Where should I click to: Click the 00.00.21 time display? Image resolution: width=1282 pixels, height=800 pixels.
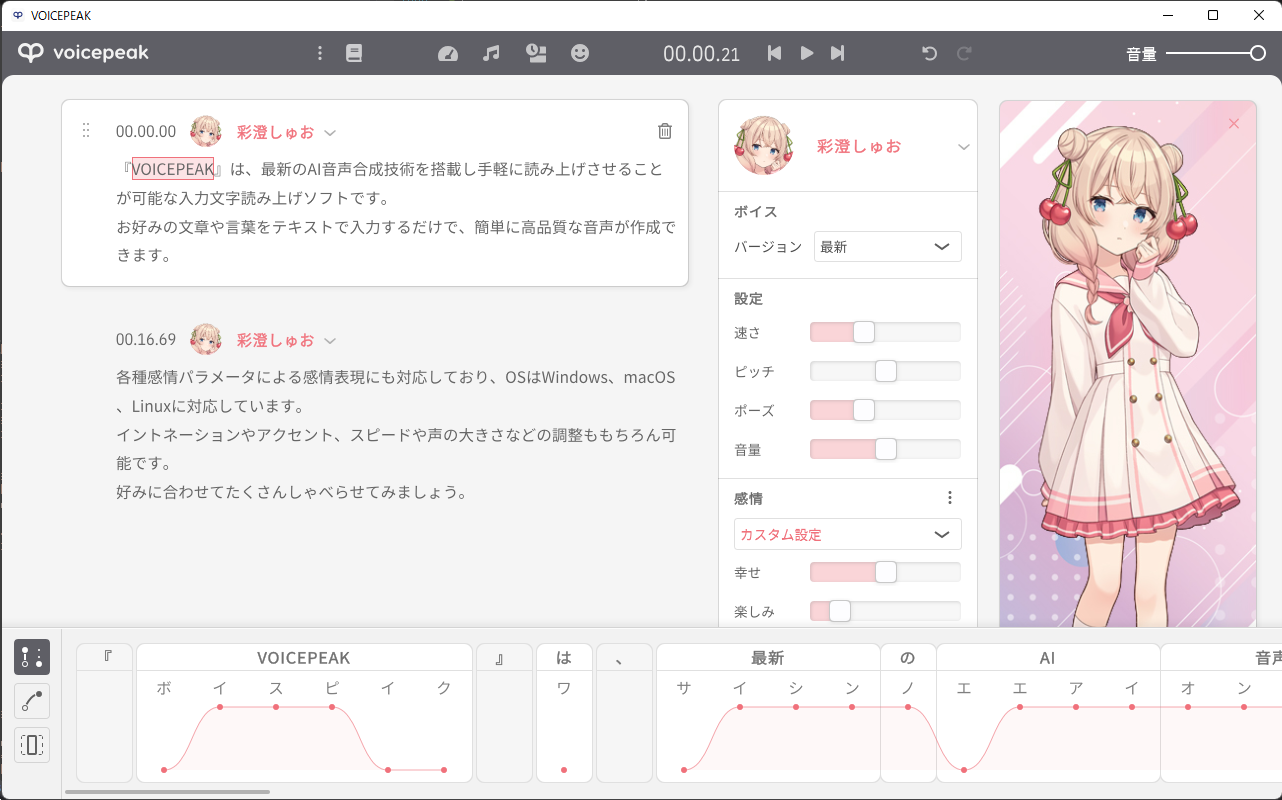(702, 54)
